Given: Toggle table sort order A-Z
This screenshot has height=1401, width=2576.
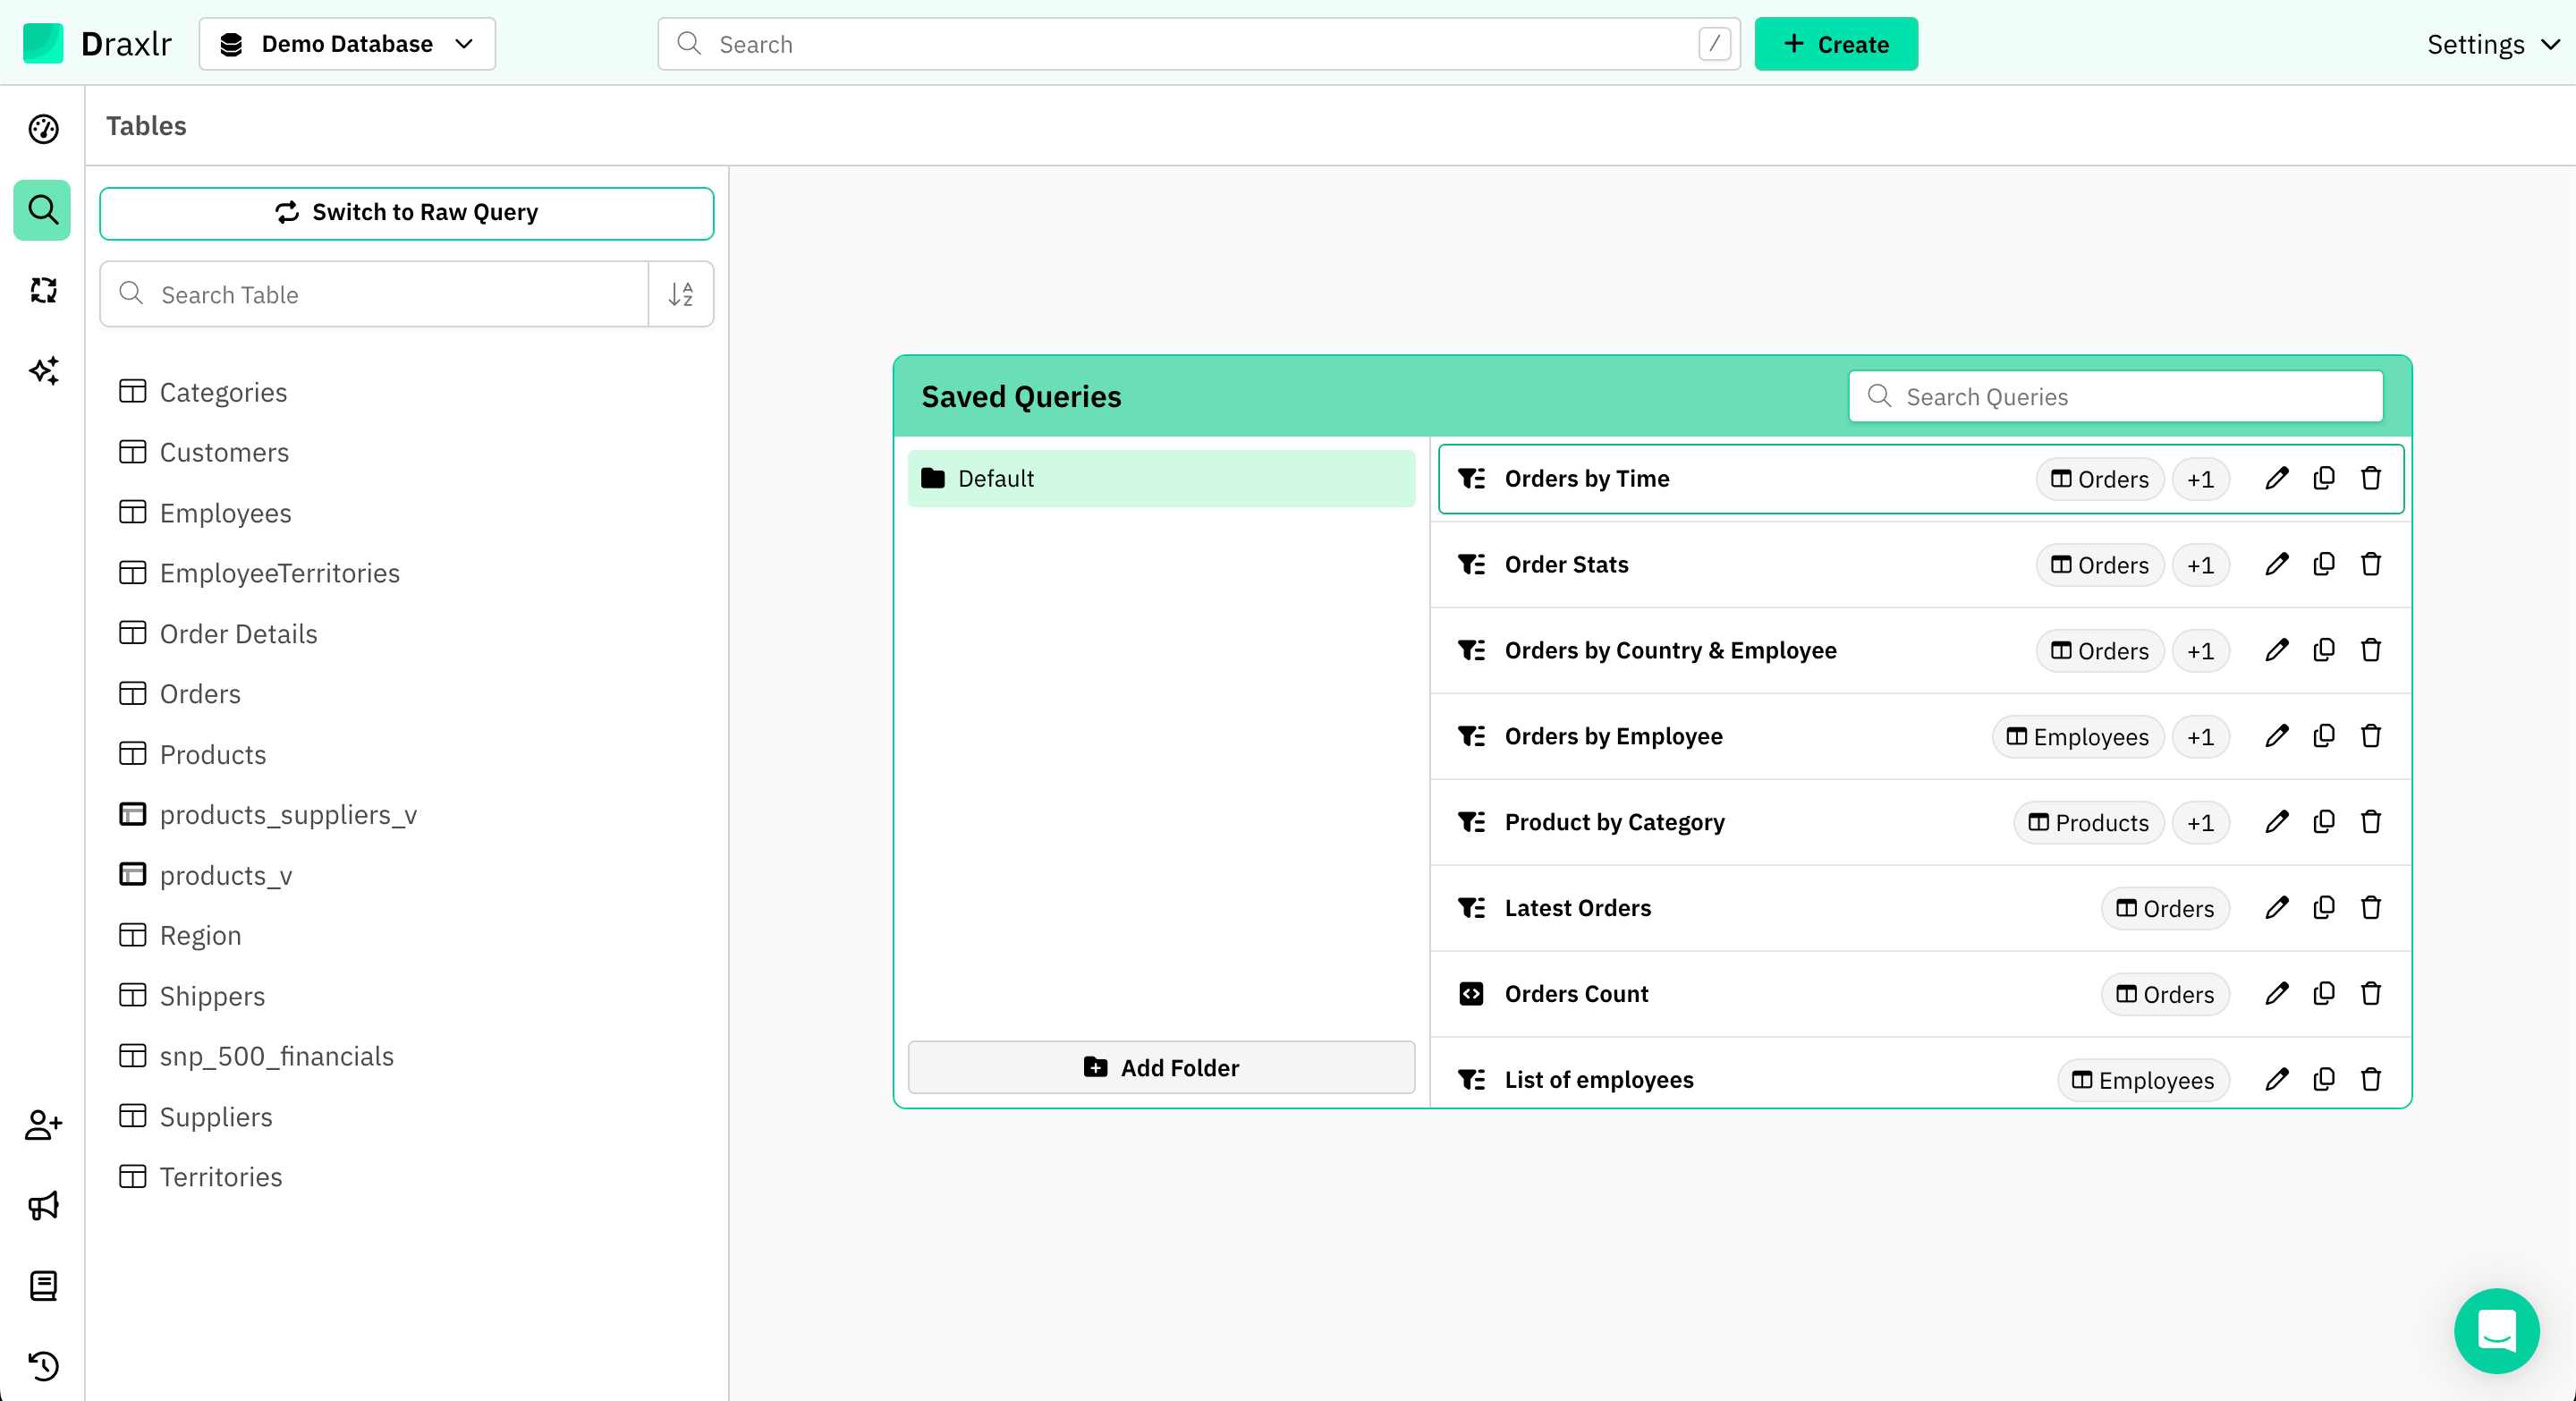Looking at the screenshot, I should coord(681,294).
